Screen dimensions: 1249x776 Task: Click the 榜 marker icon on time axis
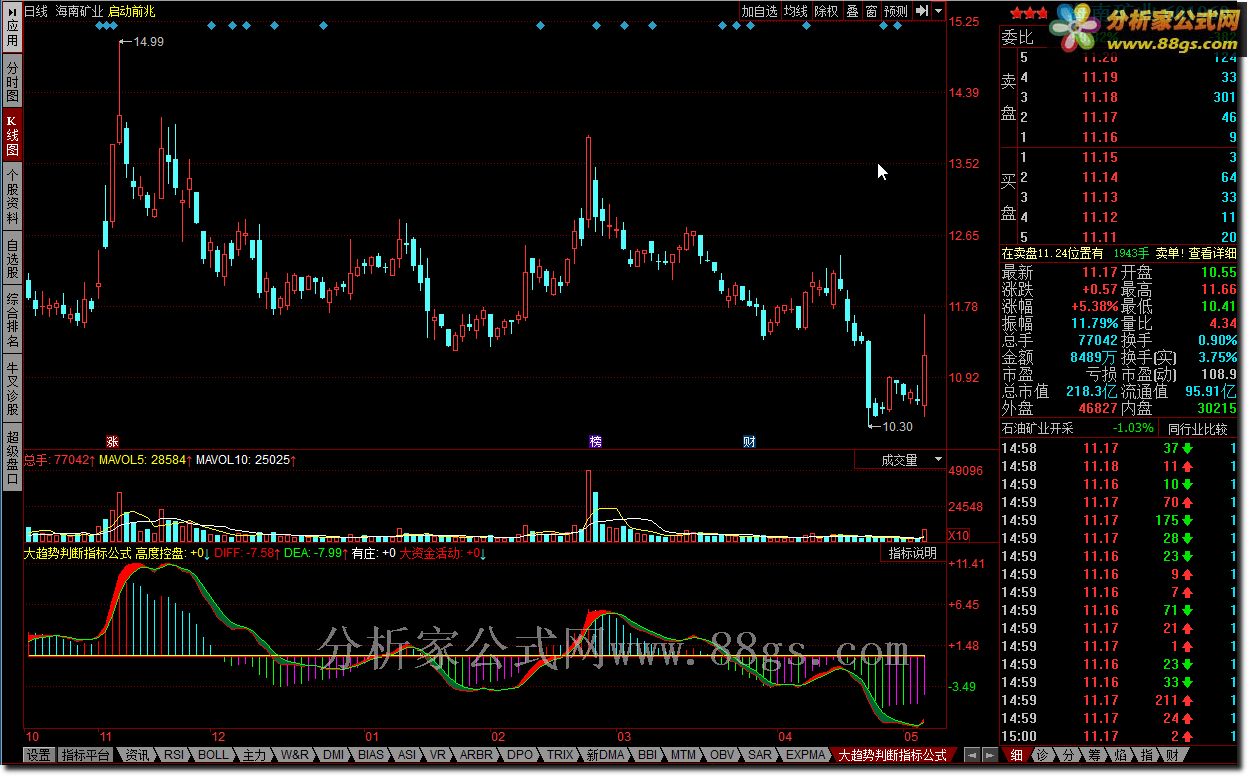596,441
